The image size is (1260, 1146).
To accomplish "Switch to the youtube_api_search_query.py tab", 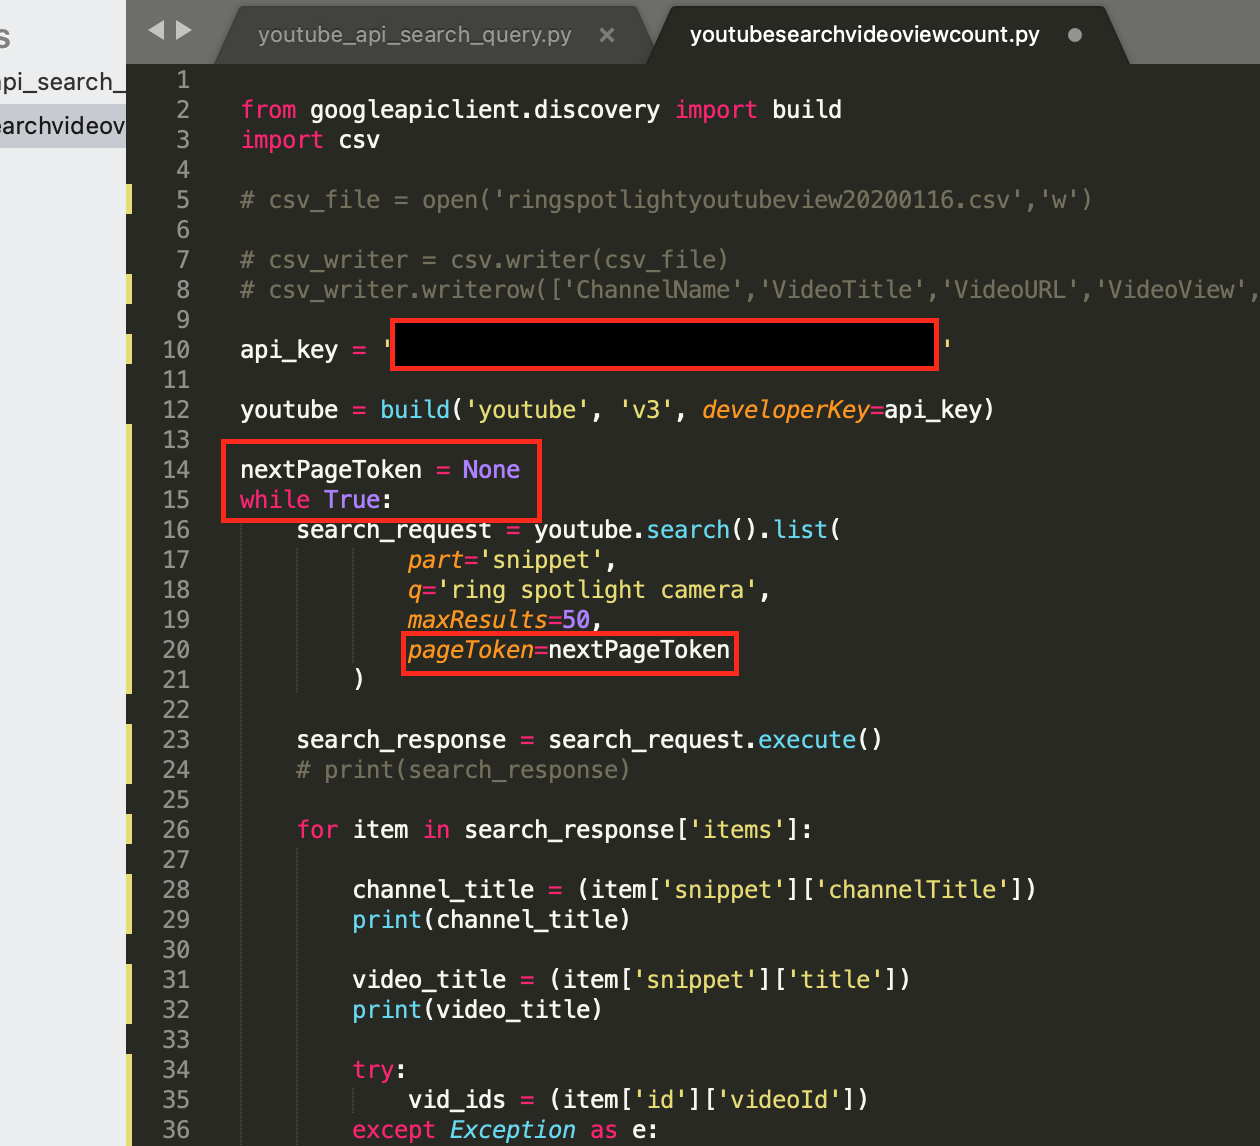I will (413, 34).
